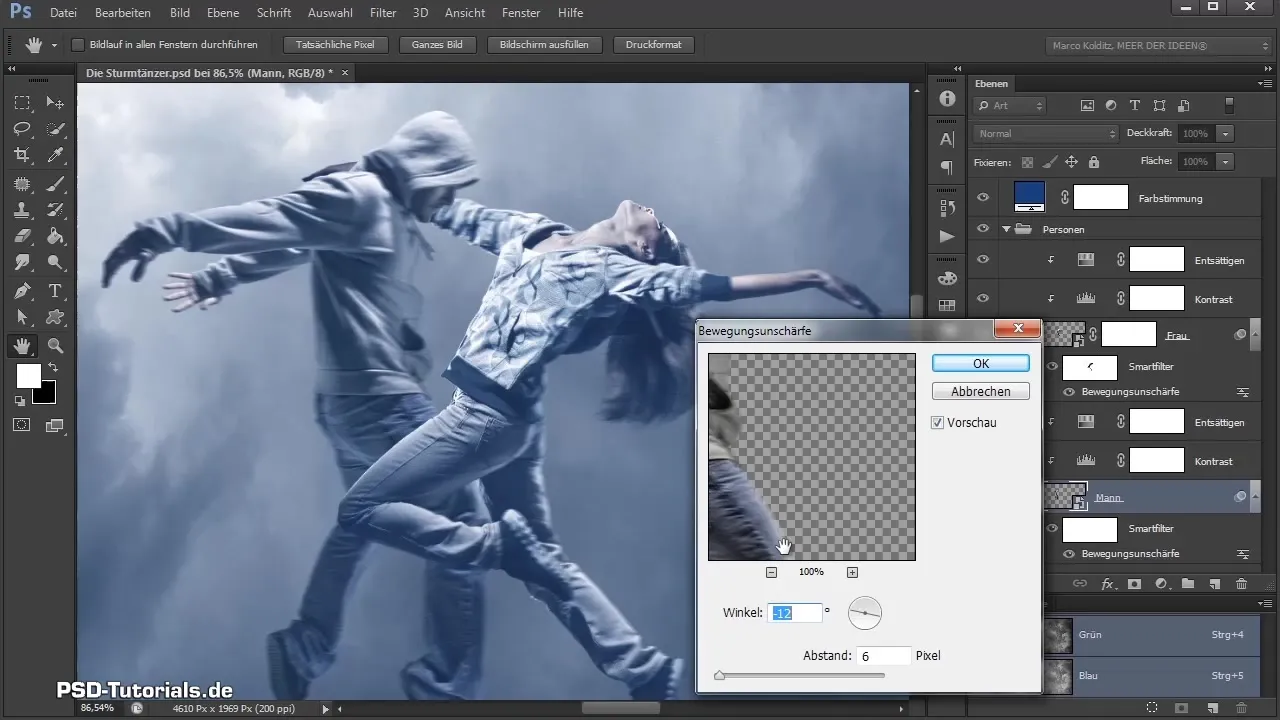The width and height of the screenshot is (1280, 720).
Task: Select the Ebenen panel tab
Action: [992, 84]
